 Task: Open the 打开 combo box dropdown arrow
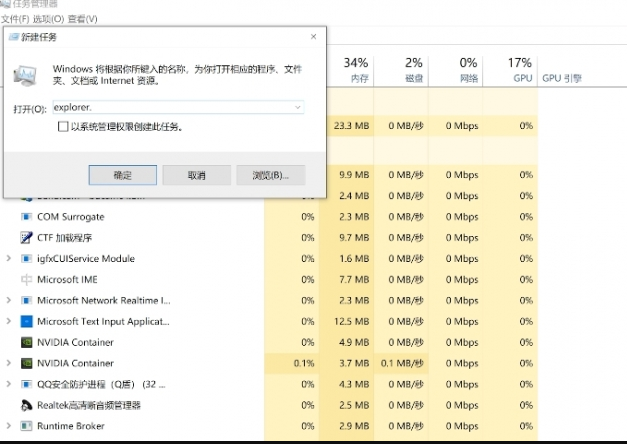coord(298,106)
